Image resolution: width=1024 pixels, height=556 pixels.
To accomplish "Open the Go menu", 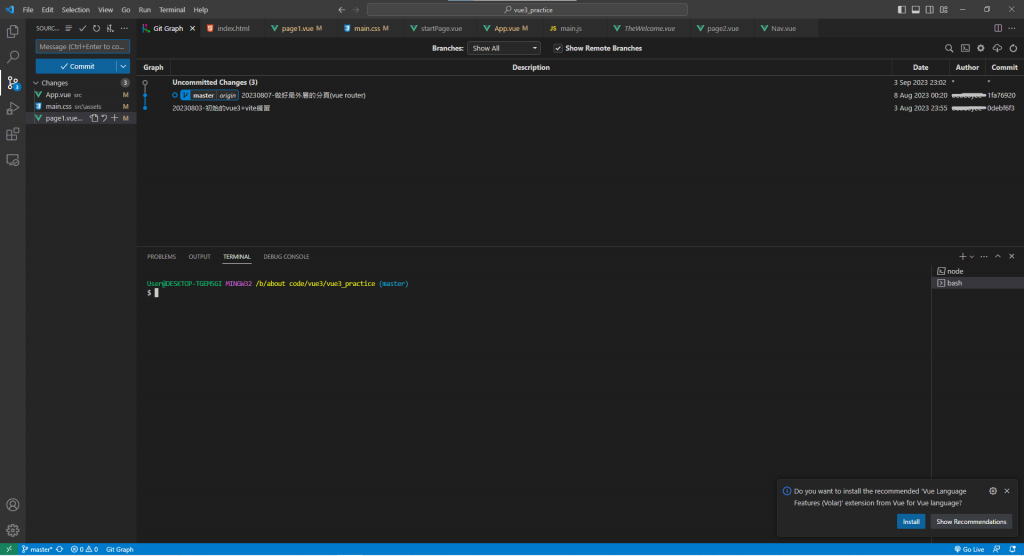I will (125, 10).
